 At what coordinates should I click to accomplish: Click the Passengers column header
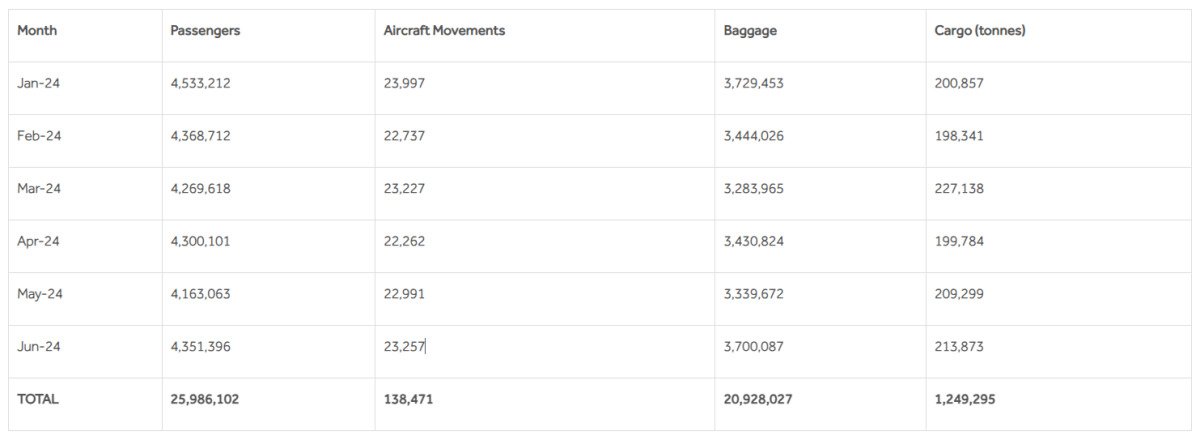coord(205,31)
